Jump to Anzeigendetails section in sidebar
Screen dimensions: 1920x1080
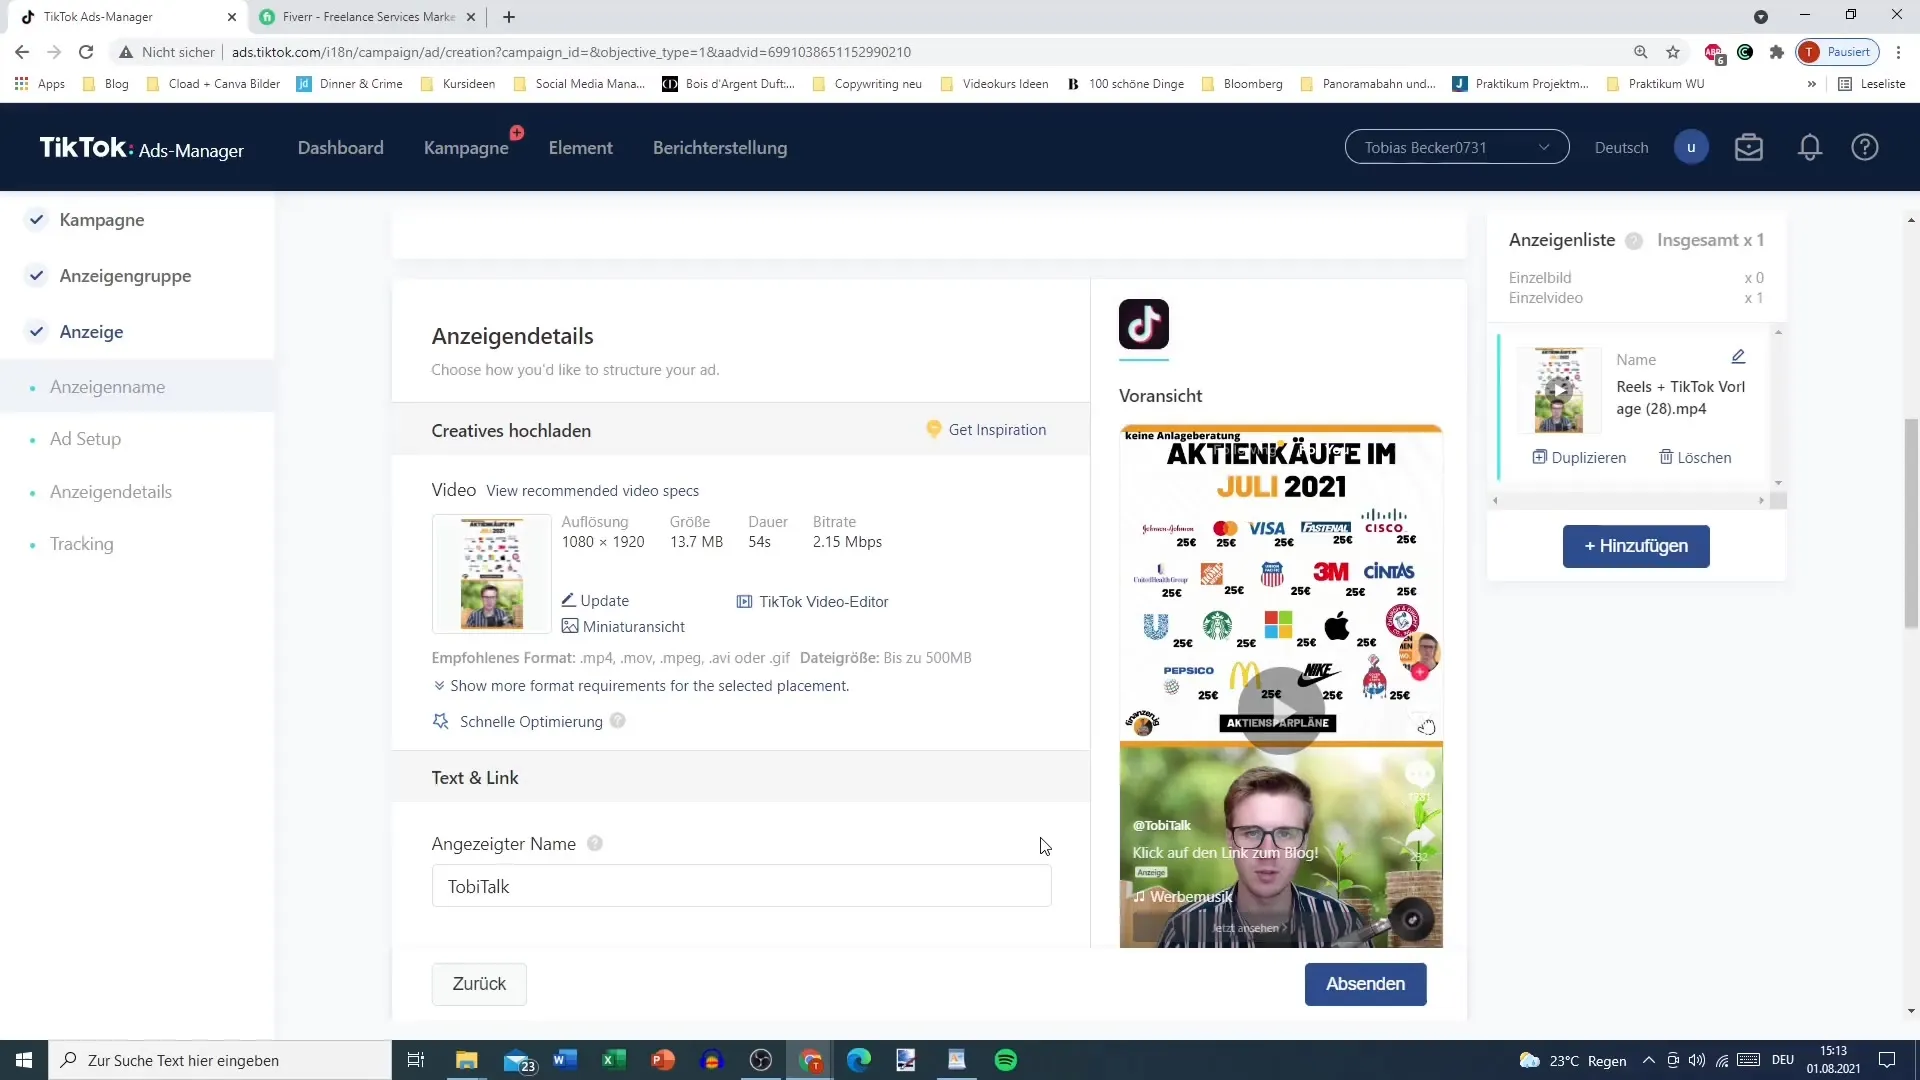tap(111, 492)
